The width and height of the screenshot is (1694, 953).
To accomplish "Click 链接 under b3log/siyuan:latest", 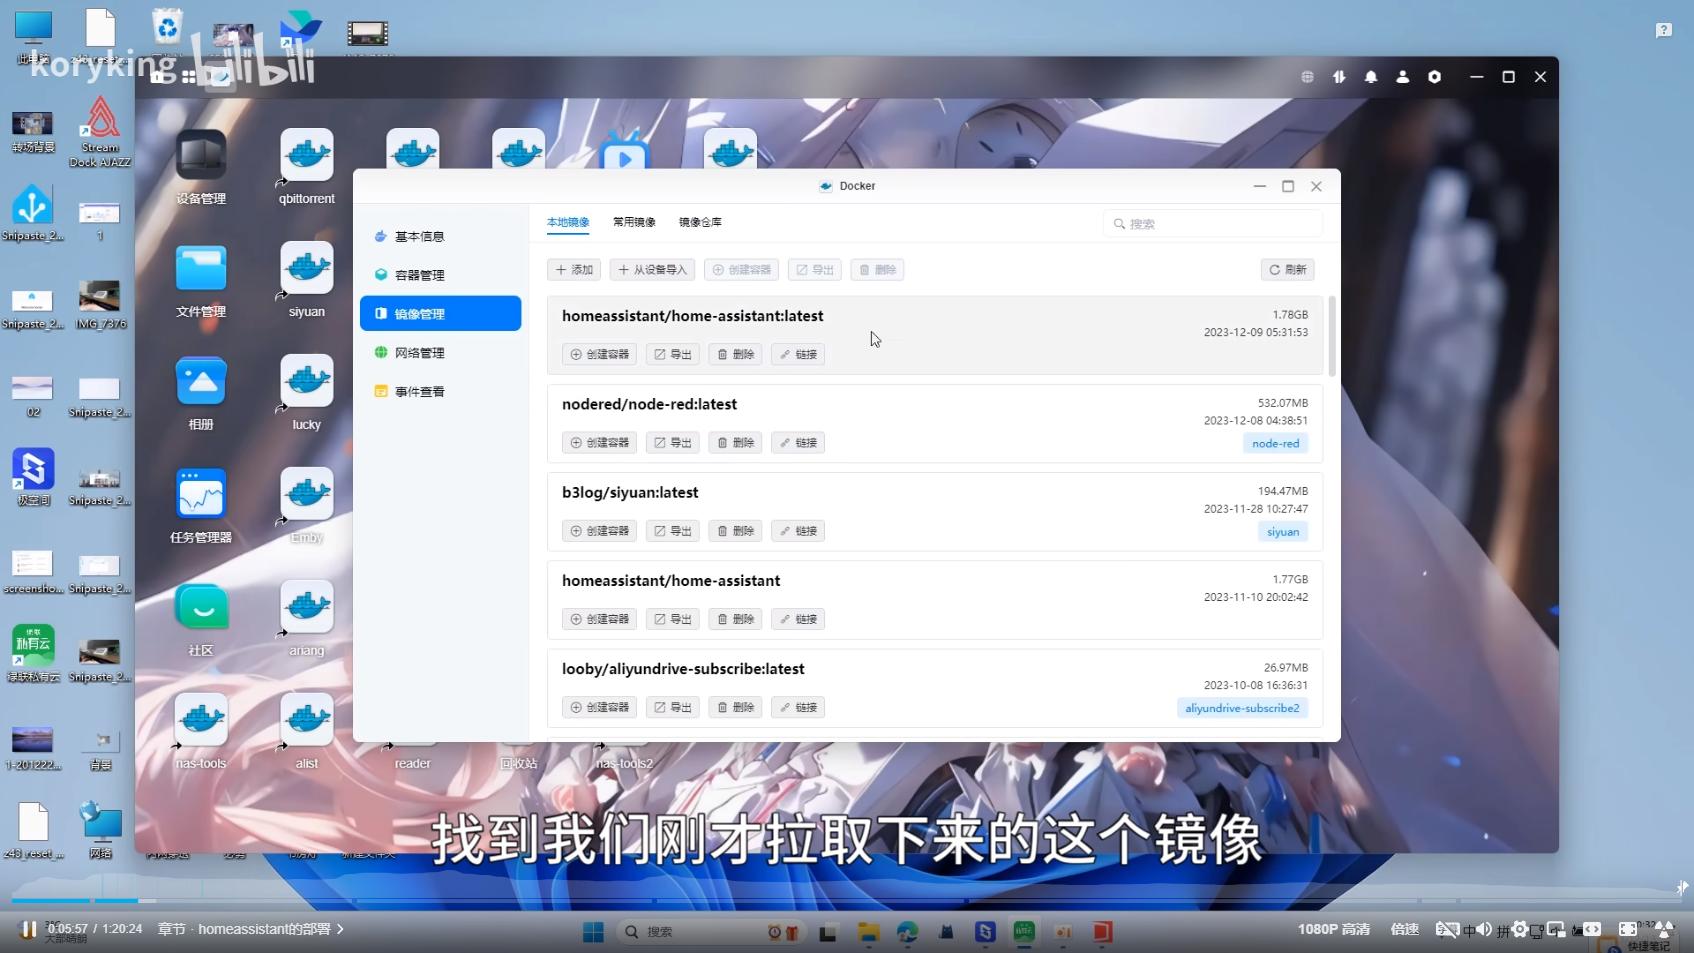I will coord(798,531).
